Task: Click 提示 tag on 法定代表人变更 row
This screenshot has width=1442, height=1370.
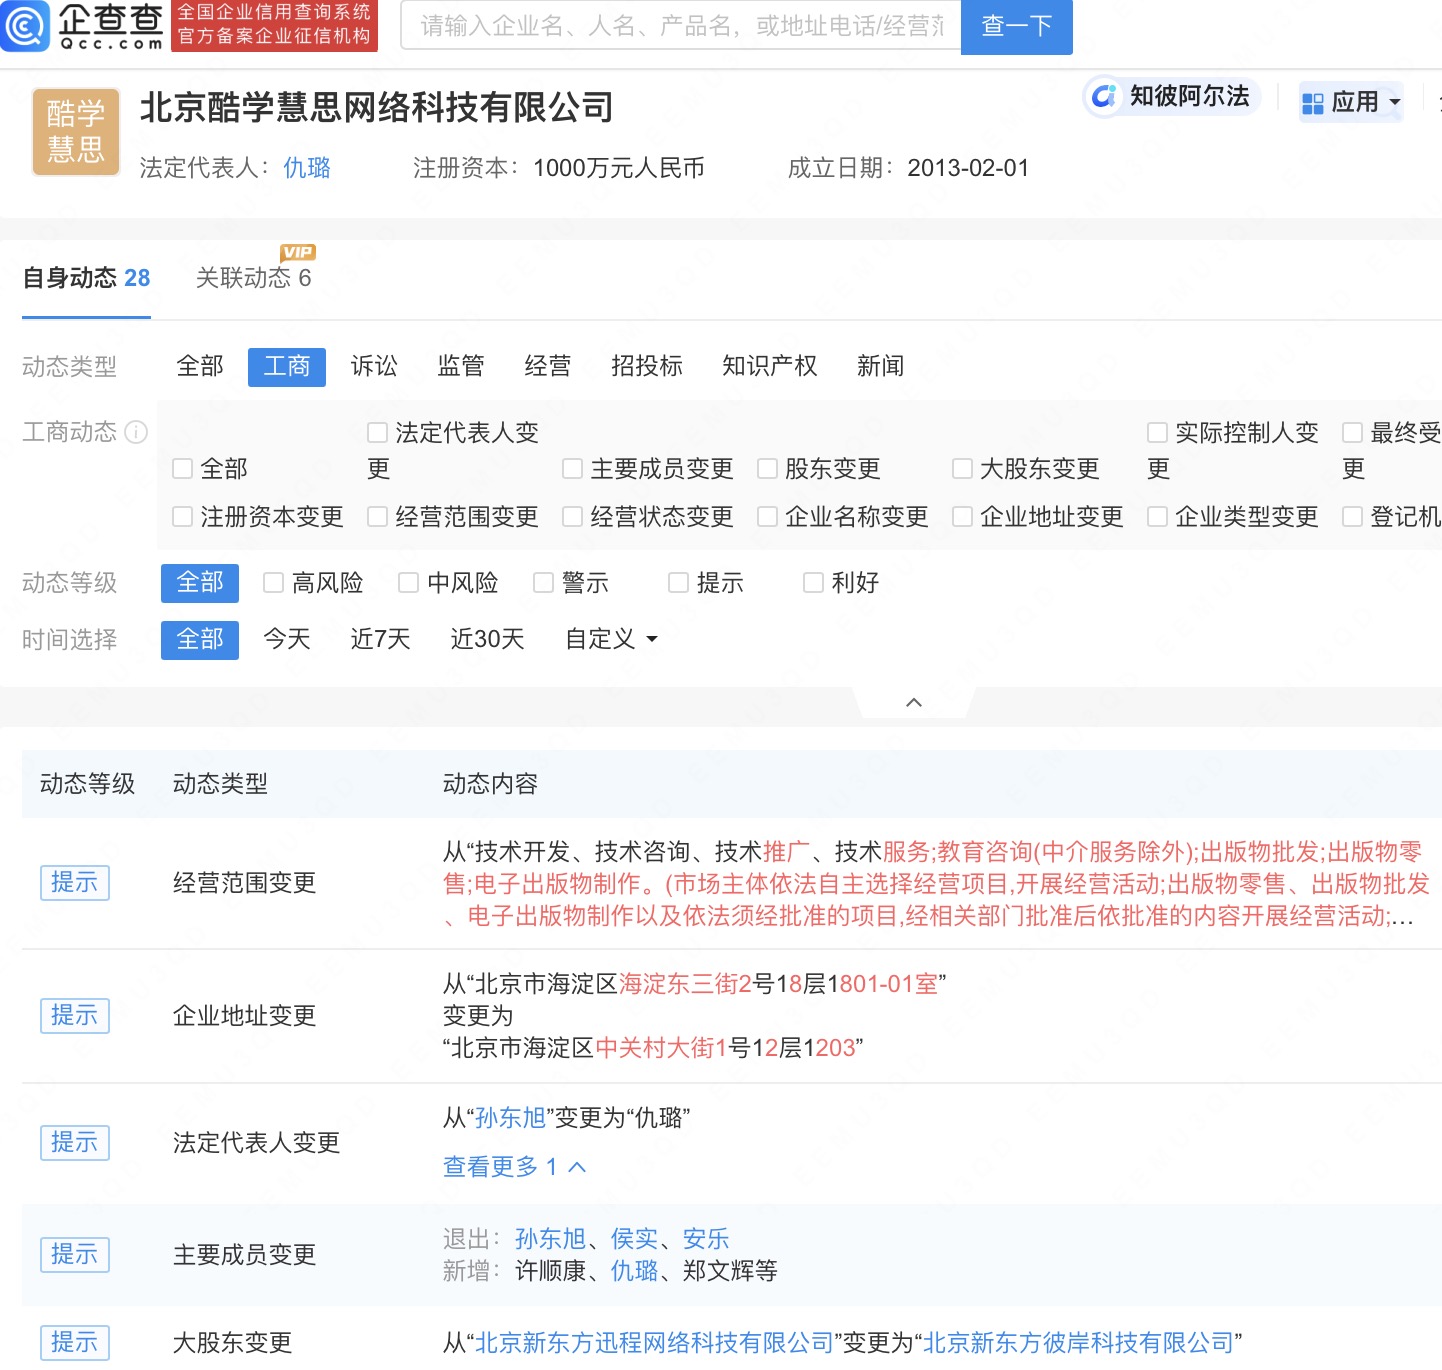Action: click(75, 1143)
